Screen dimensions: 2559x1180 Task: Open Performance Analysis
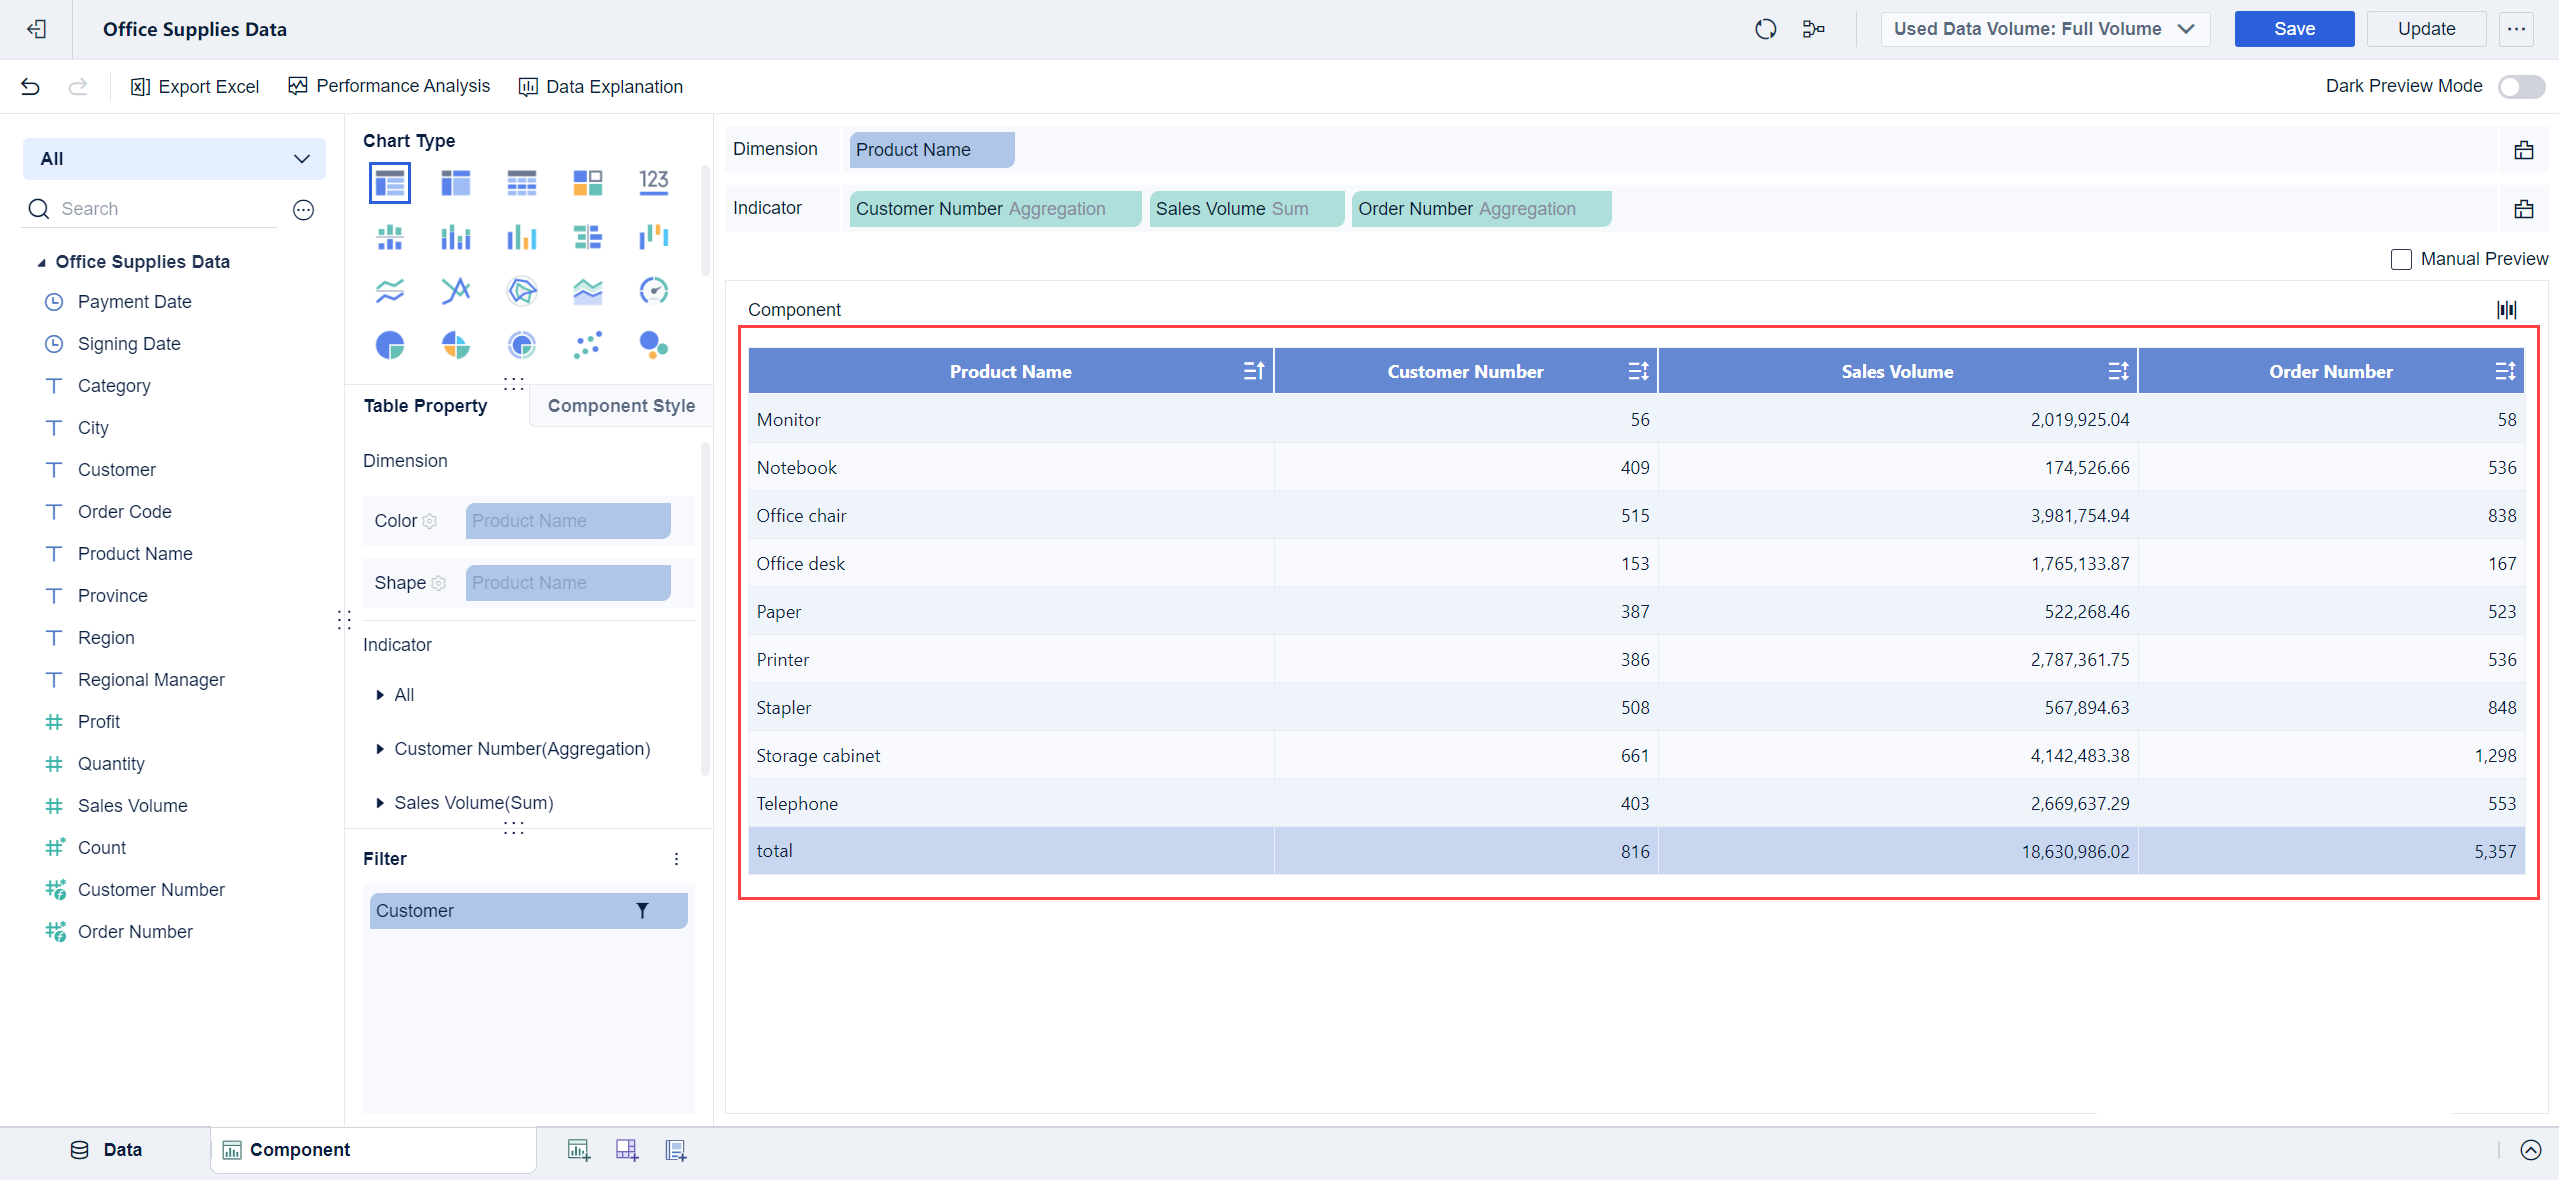coord(390,86)
